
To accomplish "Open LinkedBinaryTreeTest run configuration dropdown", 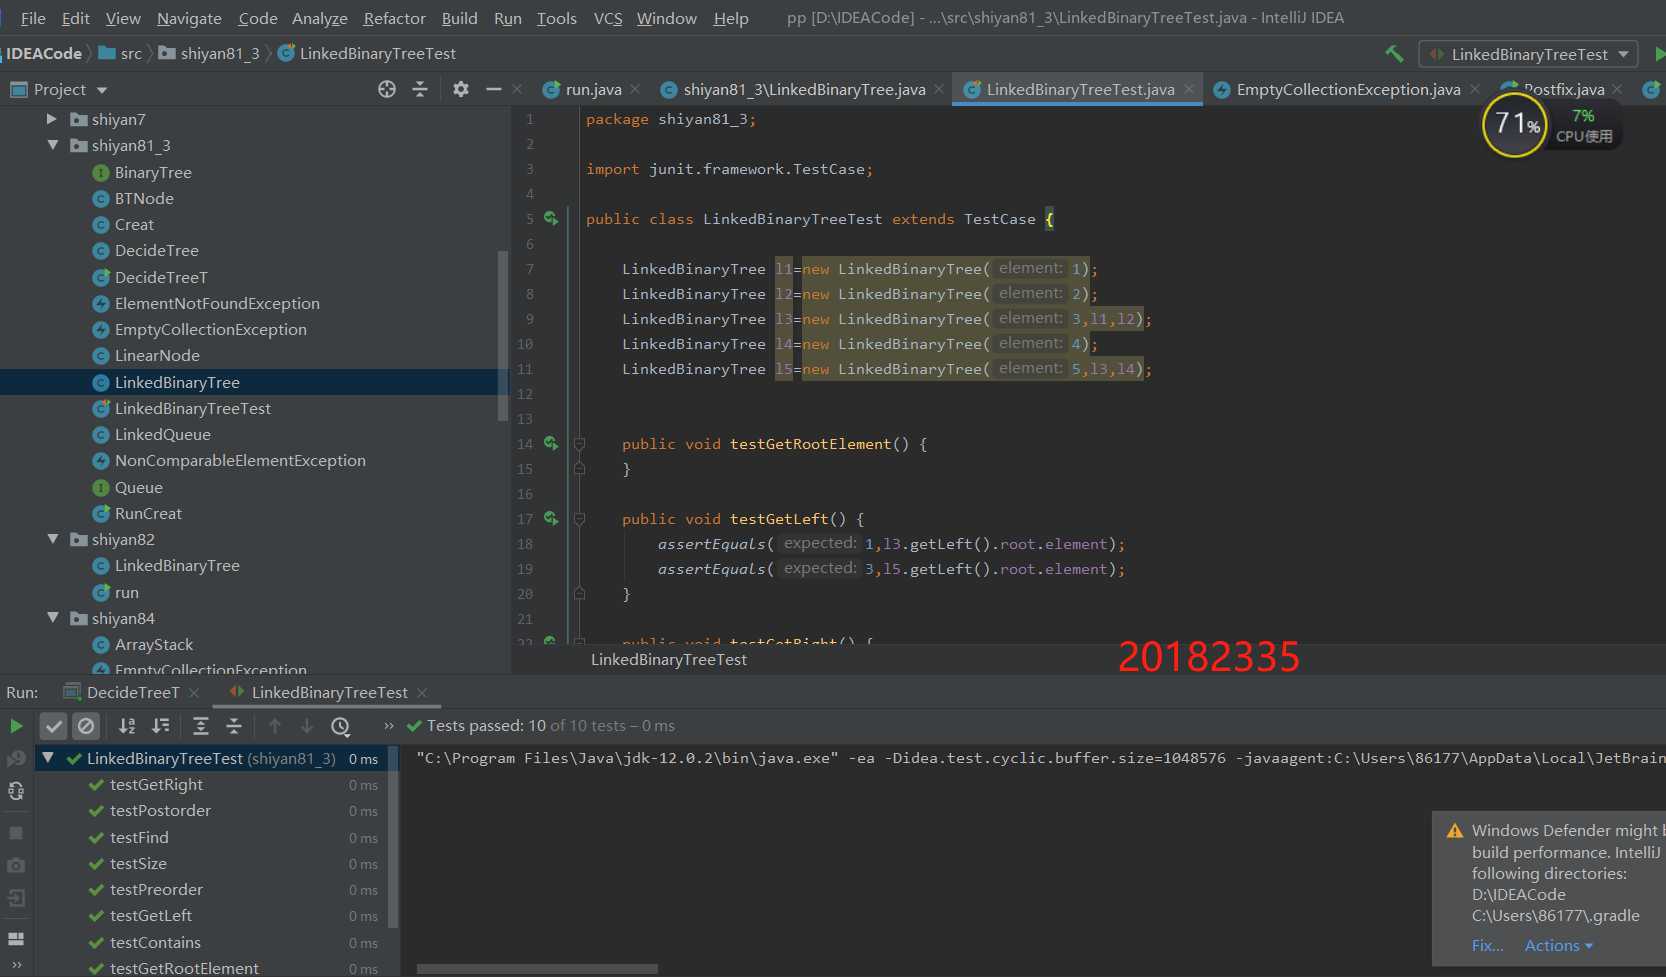I will [x=1529, y=54].
